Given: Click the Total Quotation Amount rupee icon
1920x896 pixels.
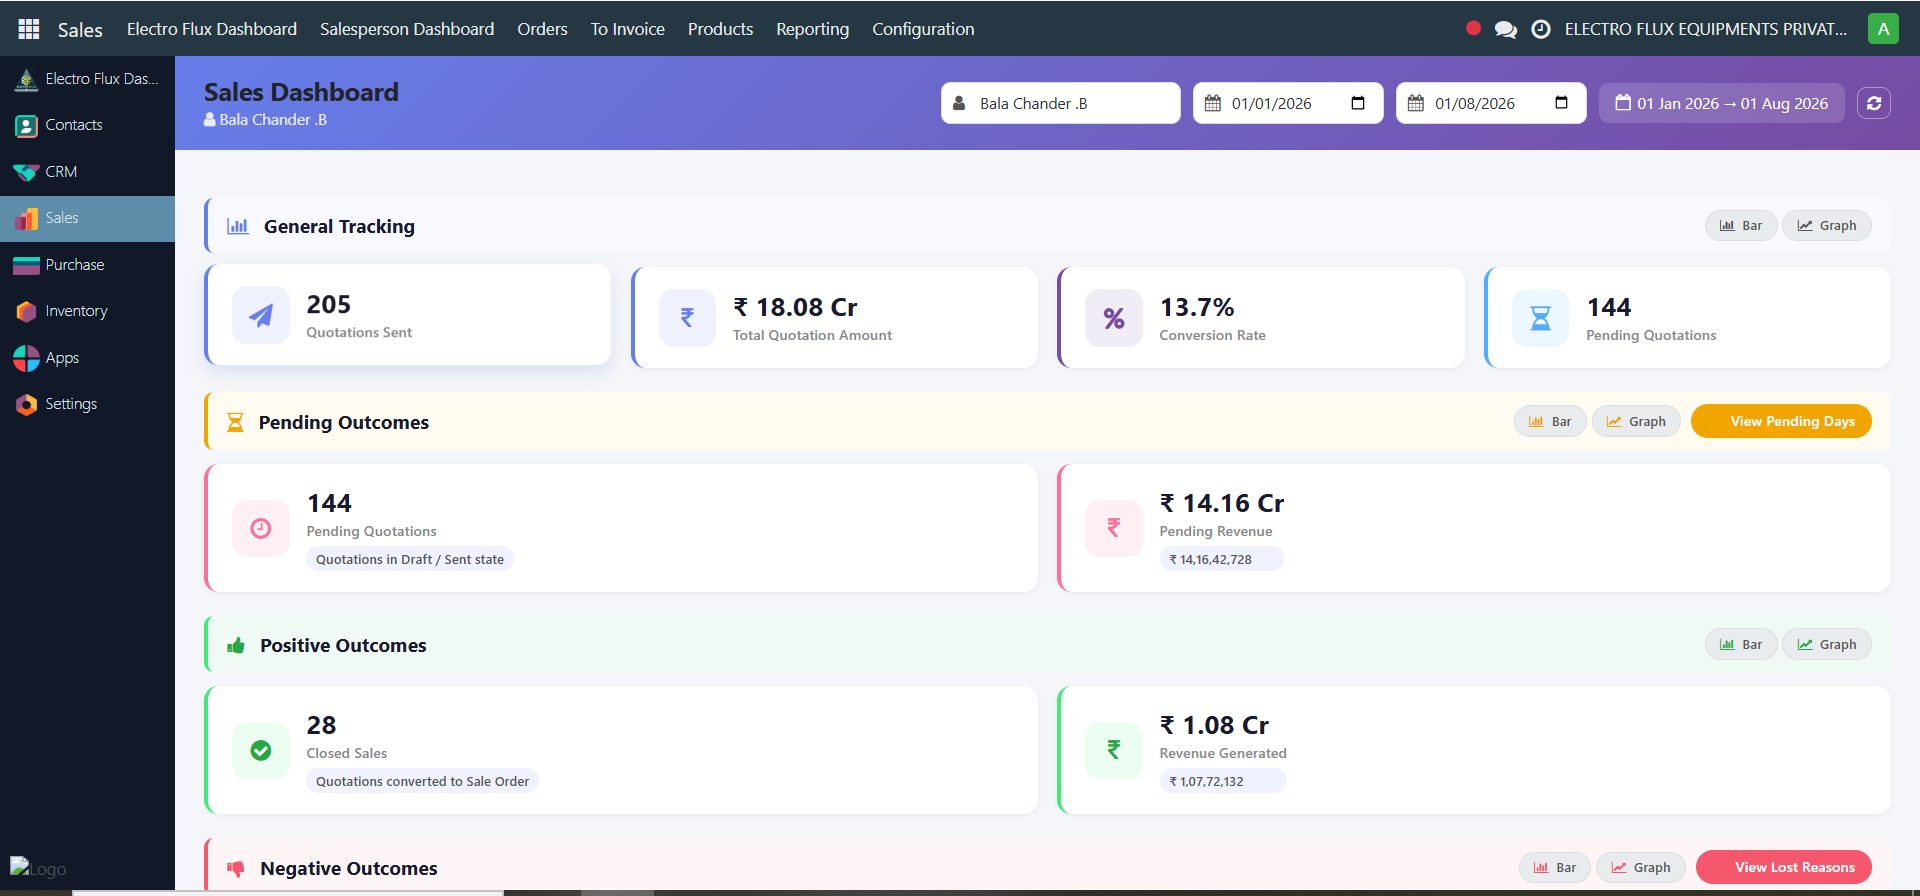Looking at the screenshot, I should pos(687,318).
